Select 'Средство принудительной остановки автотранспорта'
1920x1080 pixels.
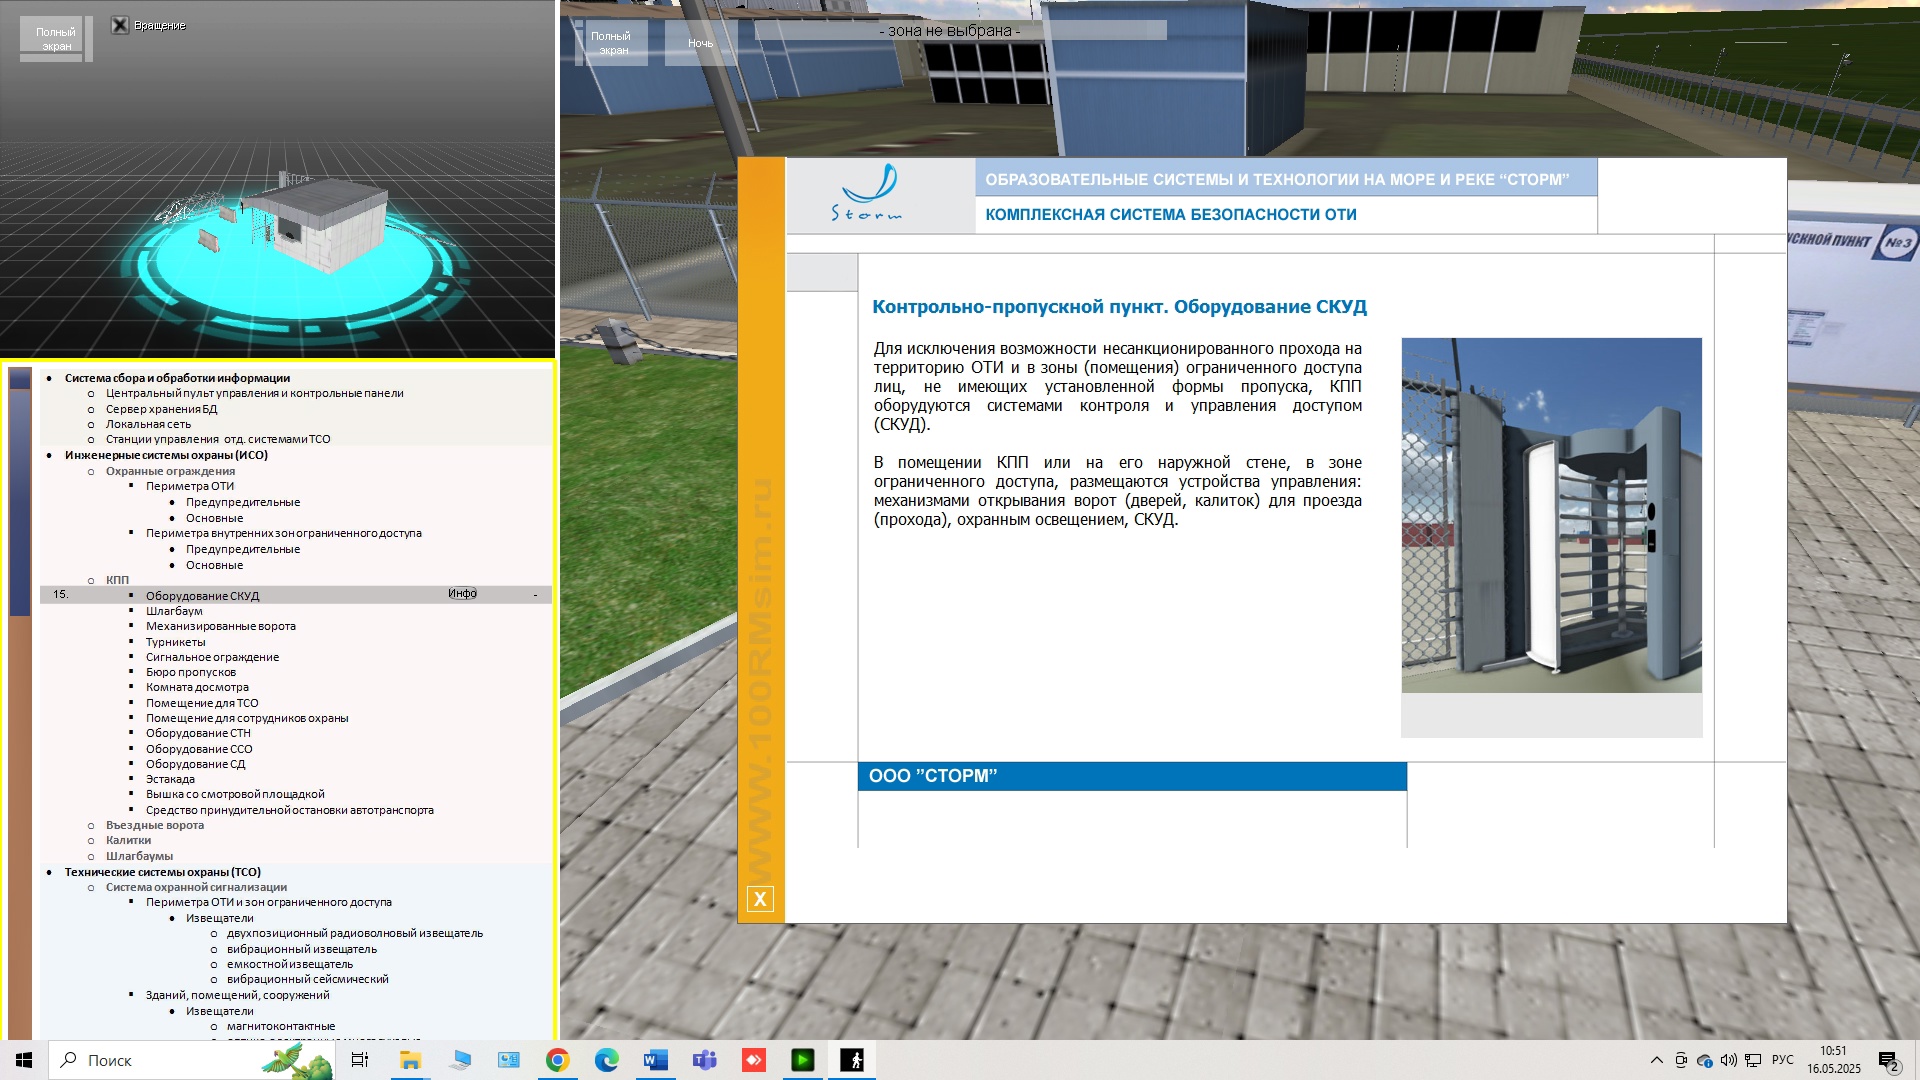(x=290, y=810)
